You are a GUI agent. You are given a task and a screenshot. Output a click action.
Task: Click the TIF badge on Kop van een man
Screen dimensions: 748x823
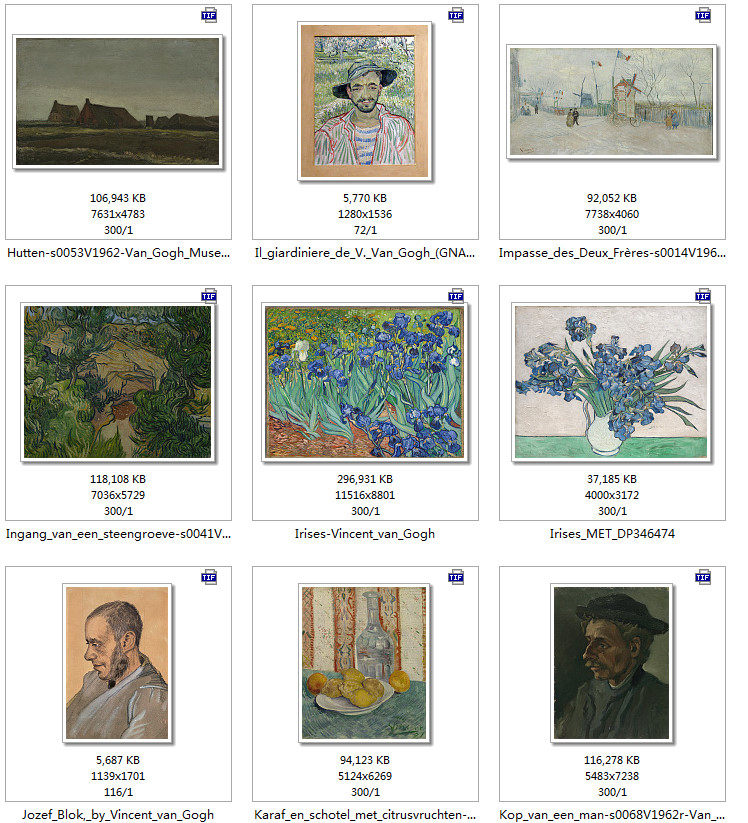click(x=703, y=577)
